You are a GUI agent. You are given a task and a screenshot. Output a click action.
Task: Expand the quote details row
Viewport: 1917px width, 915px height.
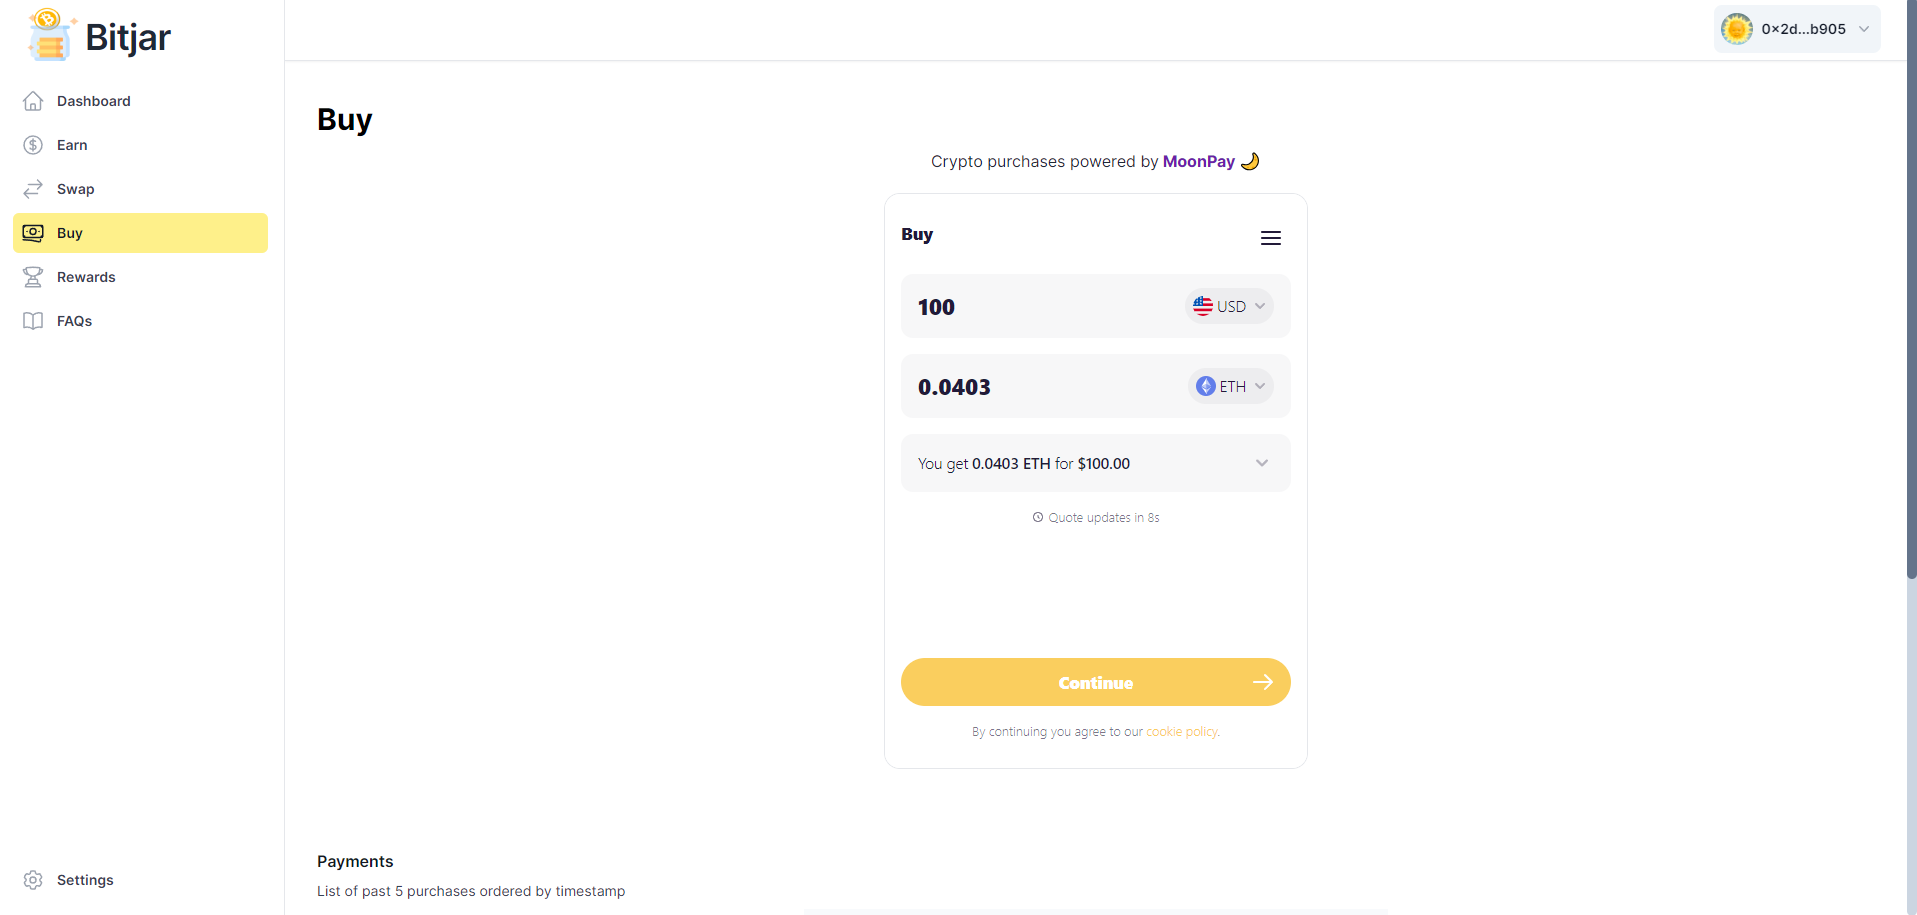1261,463
